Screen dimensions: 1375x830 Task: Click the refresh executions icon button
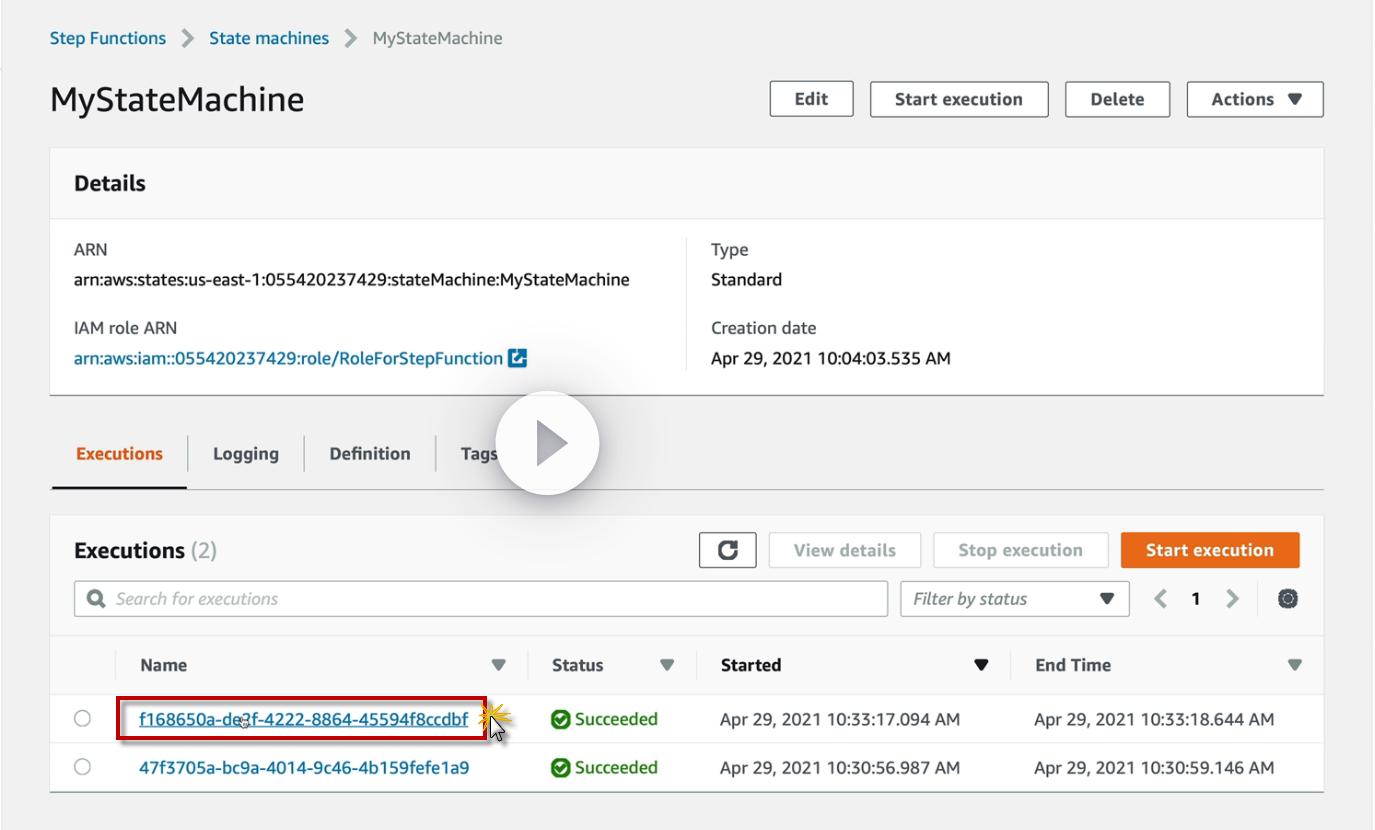pos(728,550)
